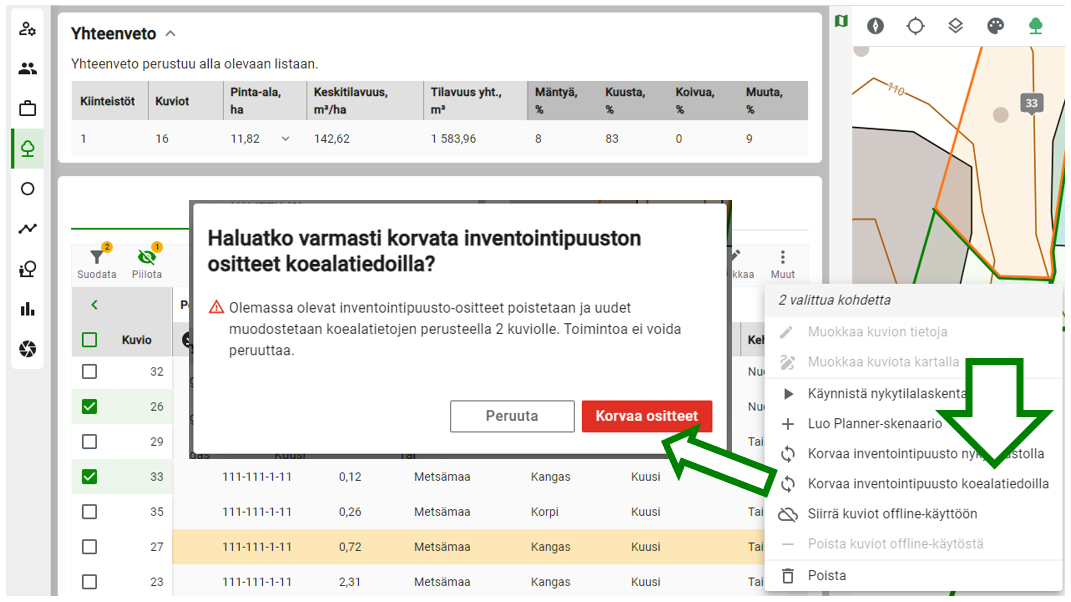Center map with crosshair locate tool
This screenshot has width=1071, height=602.
point(915,26)
